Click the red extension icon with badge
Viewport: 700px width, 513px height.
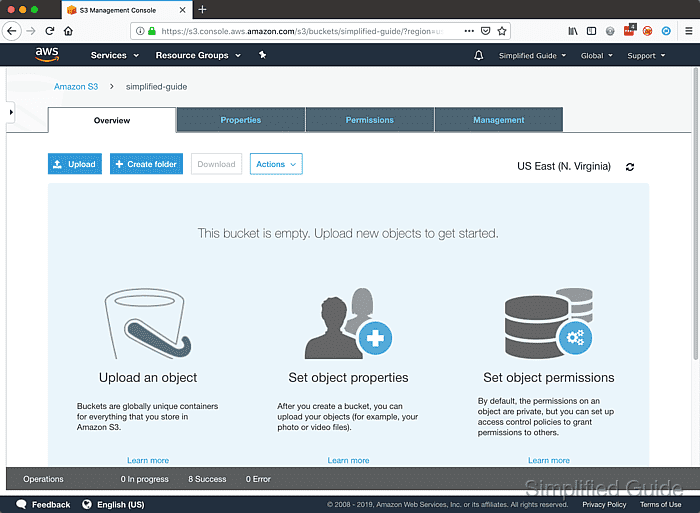coord(629,30)
